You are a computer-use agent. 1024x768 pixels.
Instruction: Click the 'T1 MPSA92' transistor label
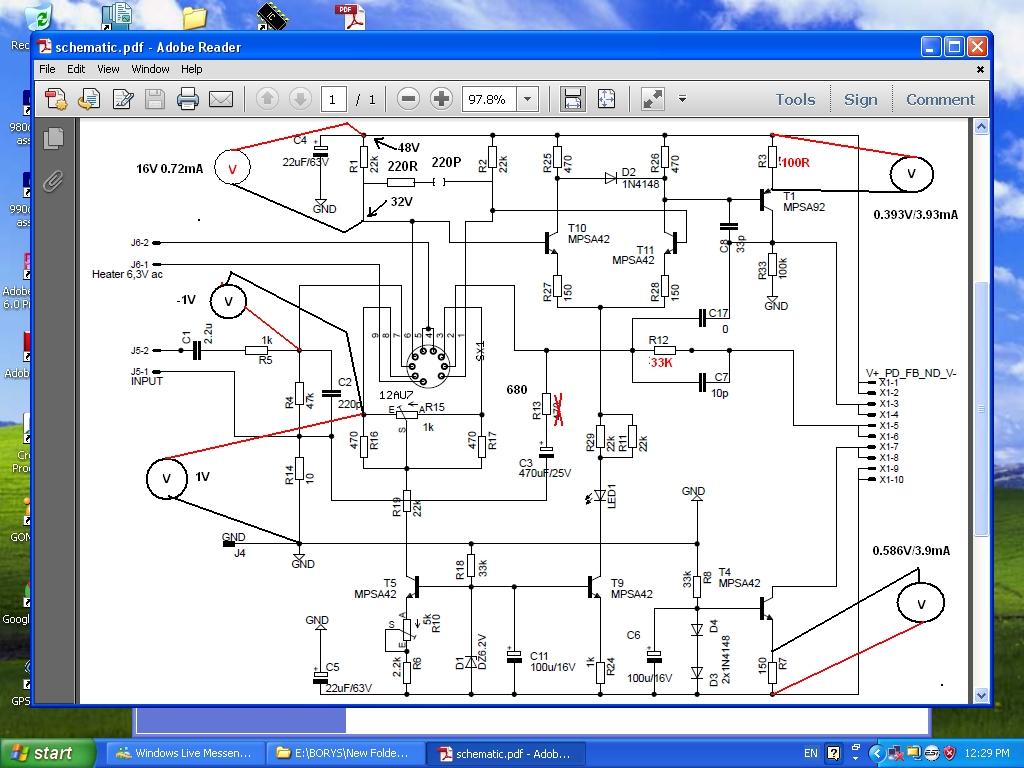804,202
